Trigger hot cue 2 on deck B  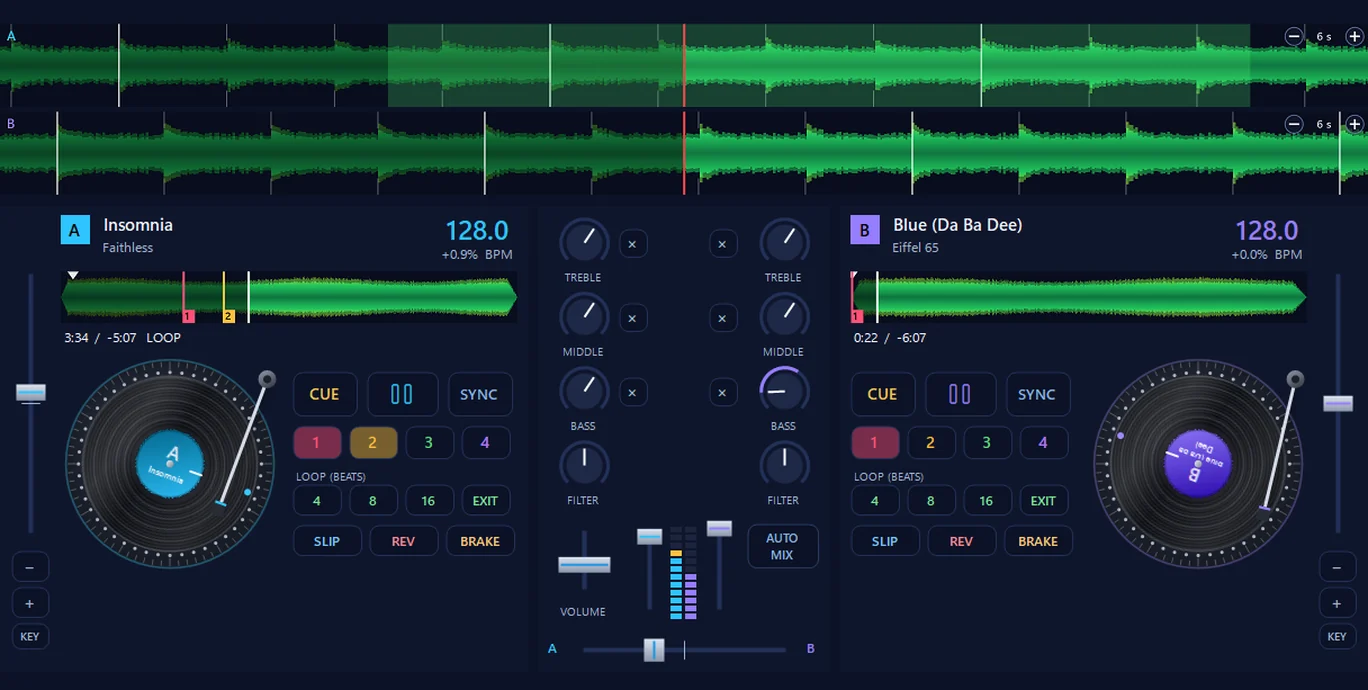click(x=931, y=442)
